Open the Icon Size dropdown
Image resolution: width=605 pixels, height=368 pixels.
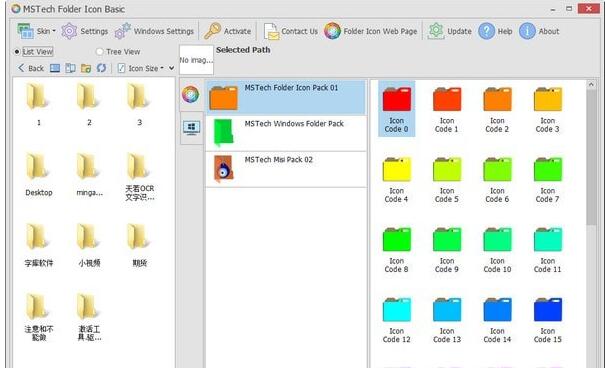[140, 68]
